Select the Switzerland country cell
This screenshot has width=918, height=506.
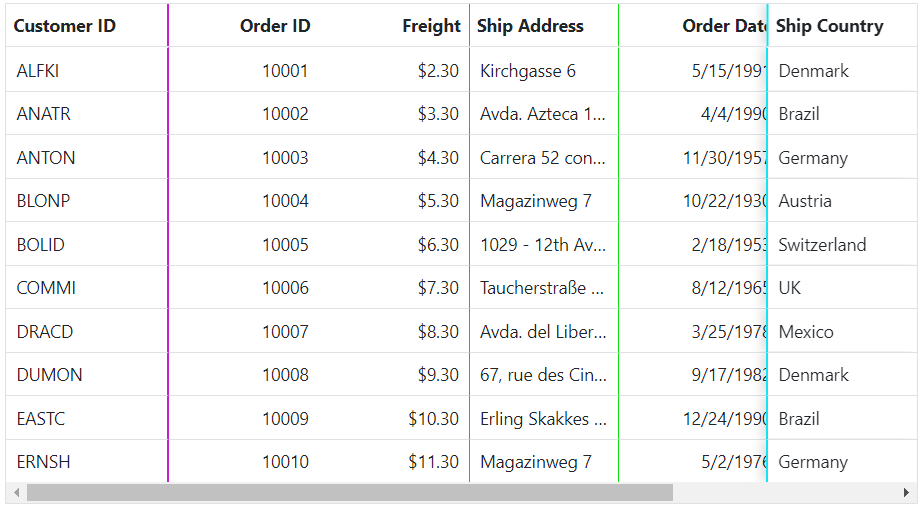click(842, 244)
